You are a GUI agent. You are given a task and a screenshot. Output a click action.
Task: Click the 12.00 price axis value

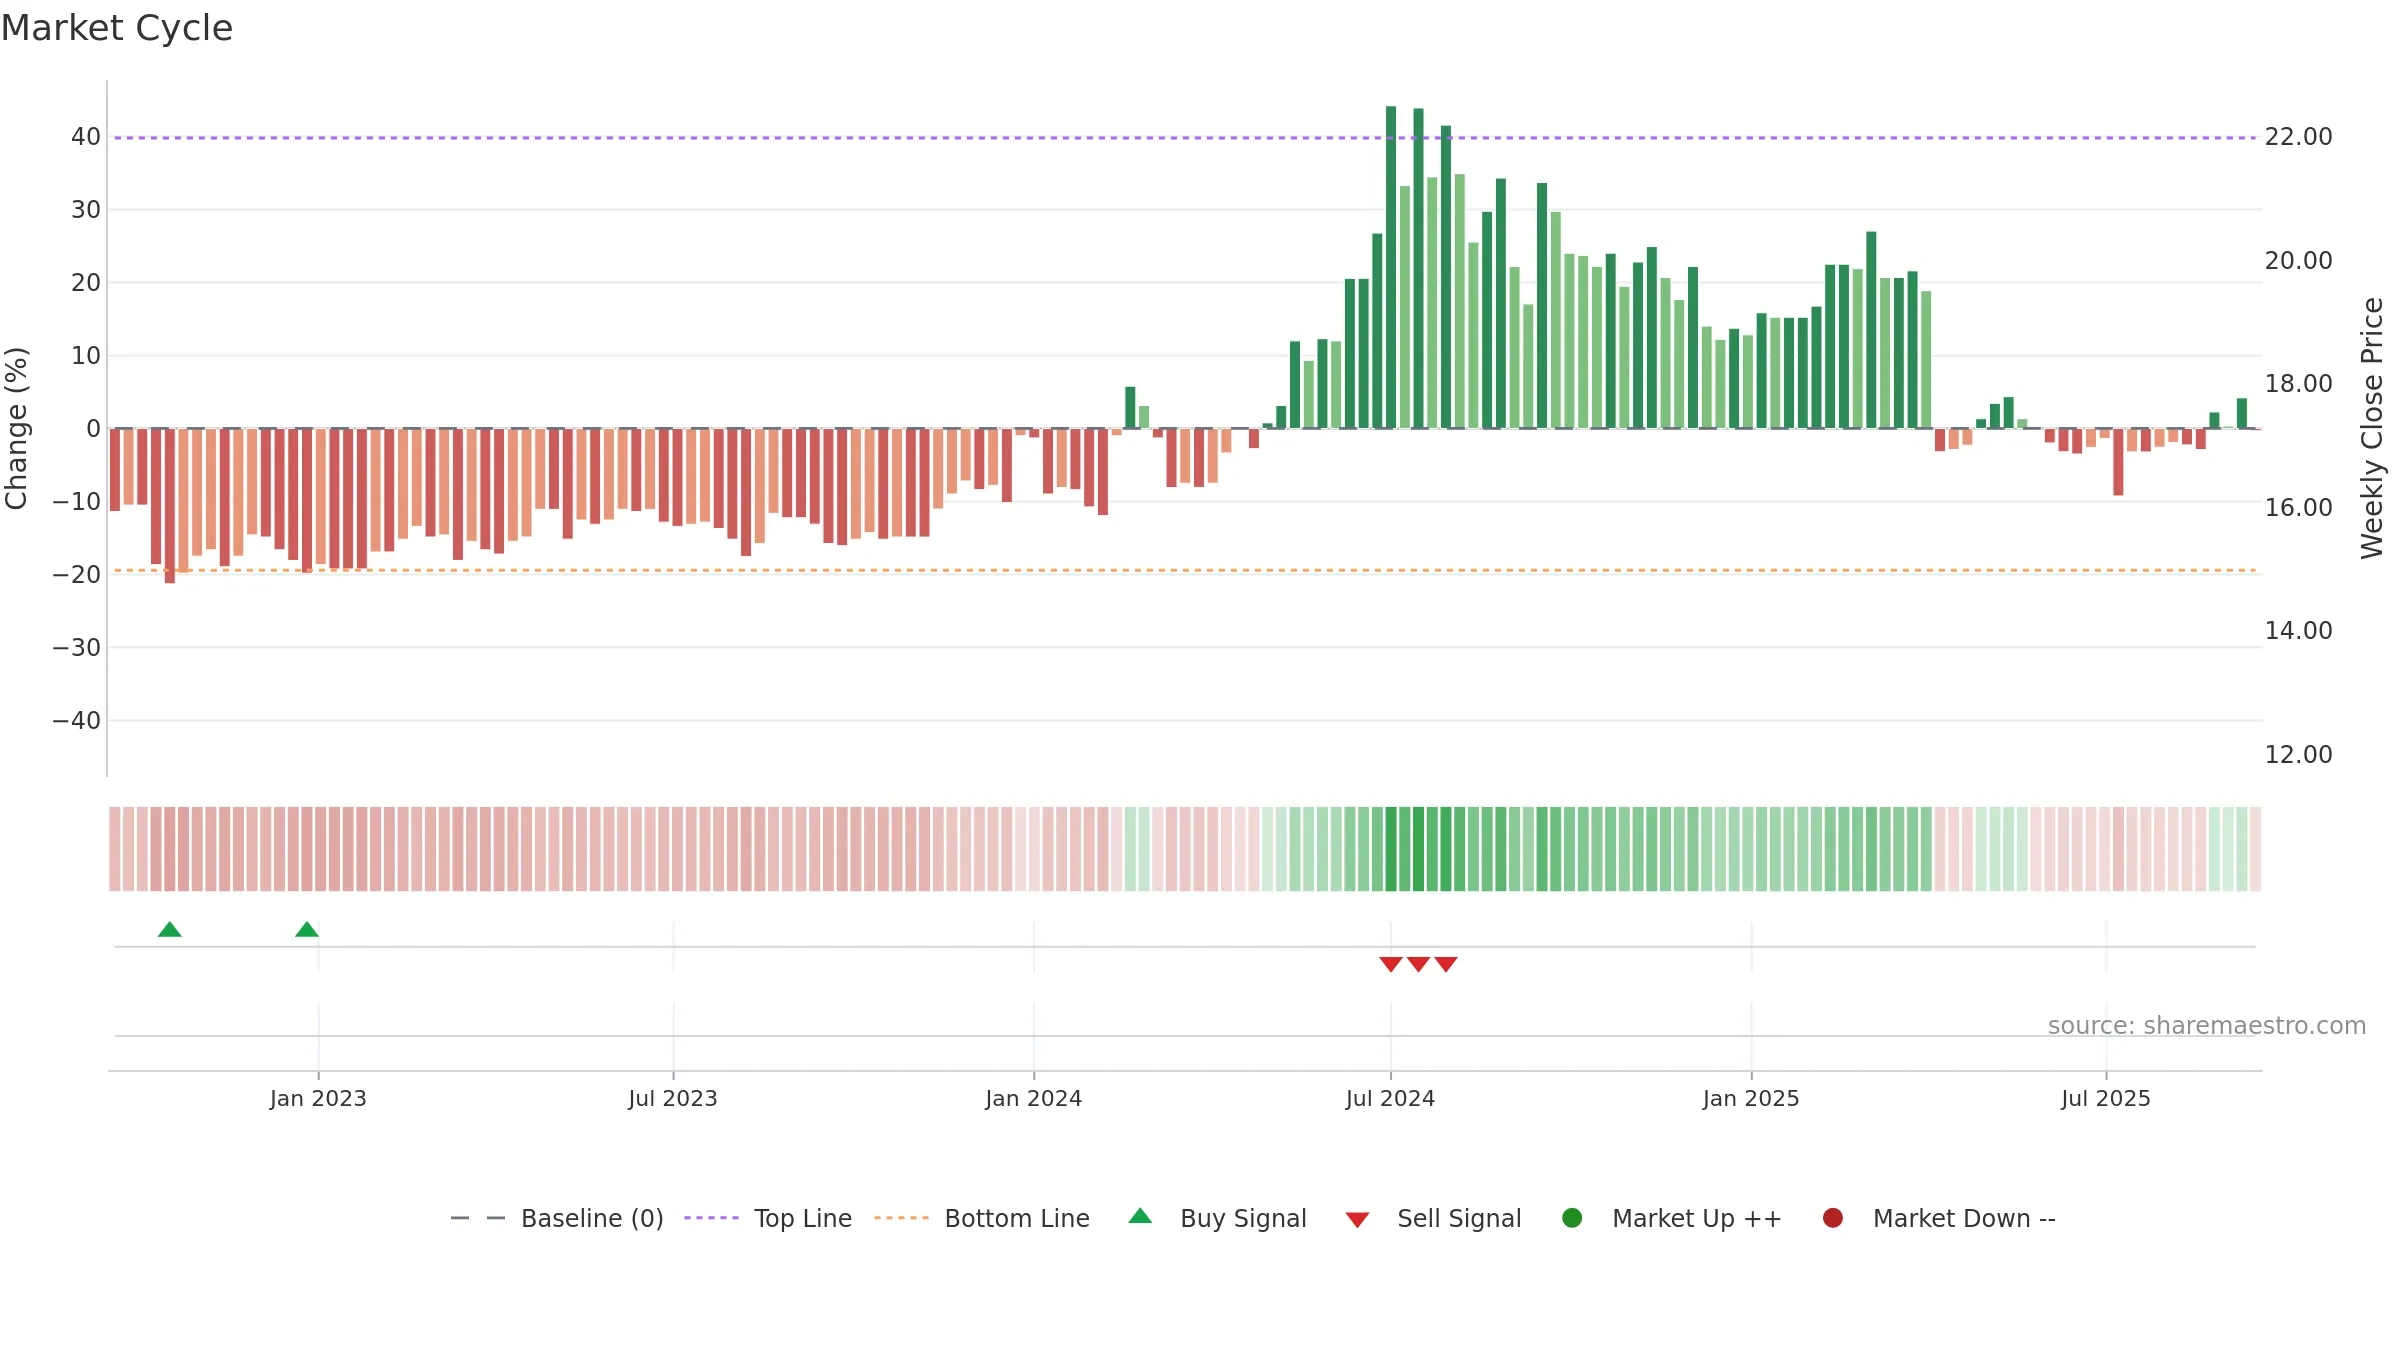[2298, 754]
